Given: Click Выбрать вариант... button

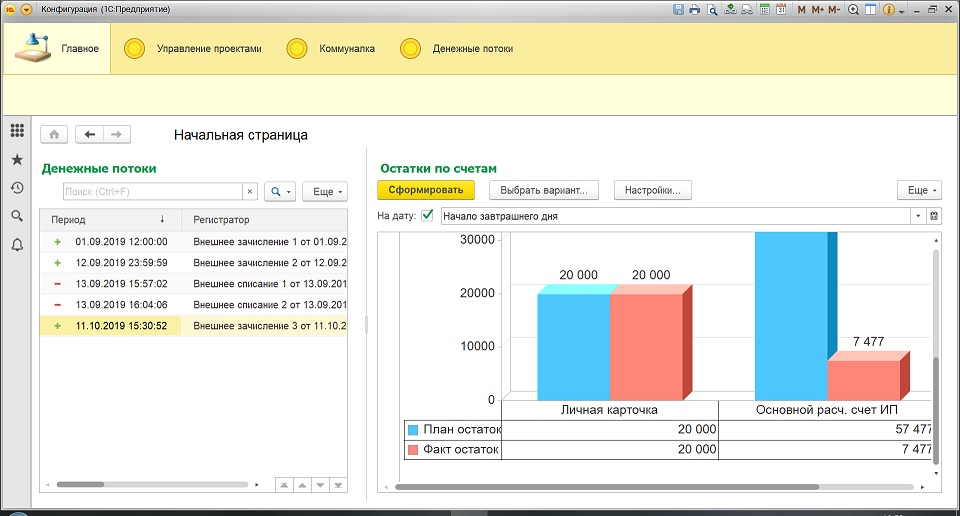Looking at the screenshot, I should [x=544, y=190].
